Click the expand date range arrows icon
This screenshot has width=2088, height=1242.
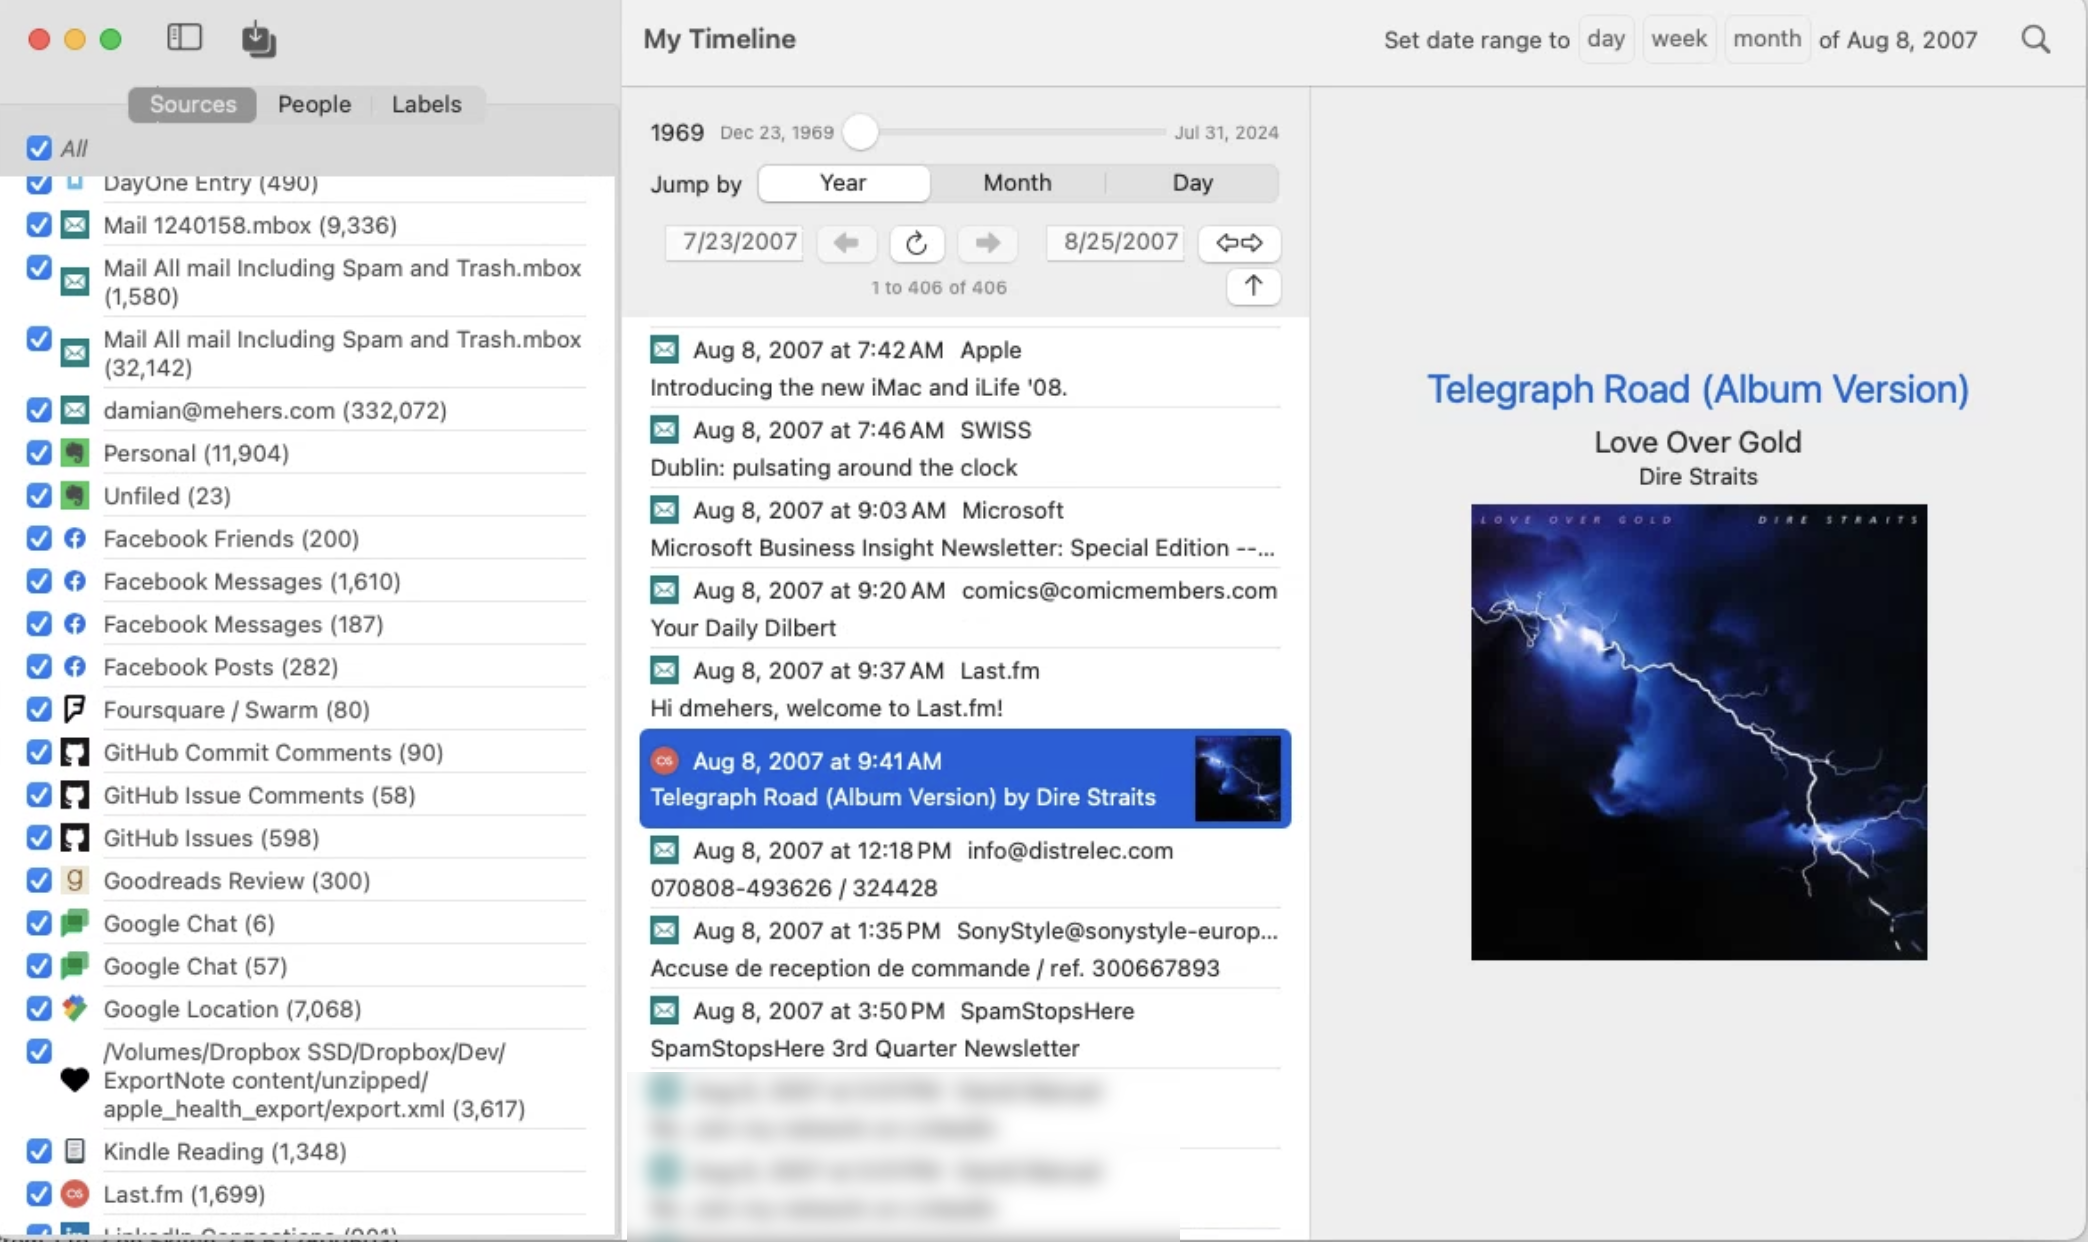(x=1239, y=243)
